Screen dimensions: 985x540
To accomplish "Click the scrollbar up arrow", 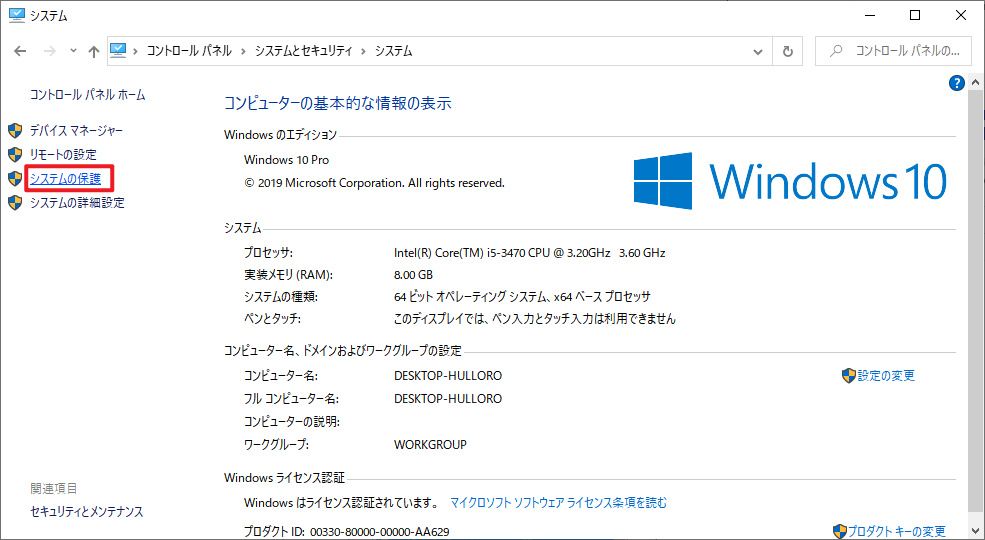I will tap(975, 82).
